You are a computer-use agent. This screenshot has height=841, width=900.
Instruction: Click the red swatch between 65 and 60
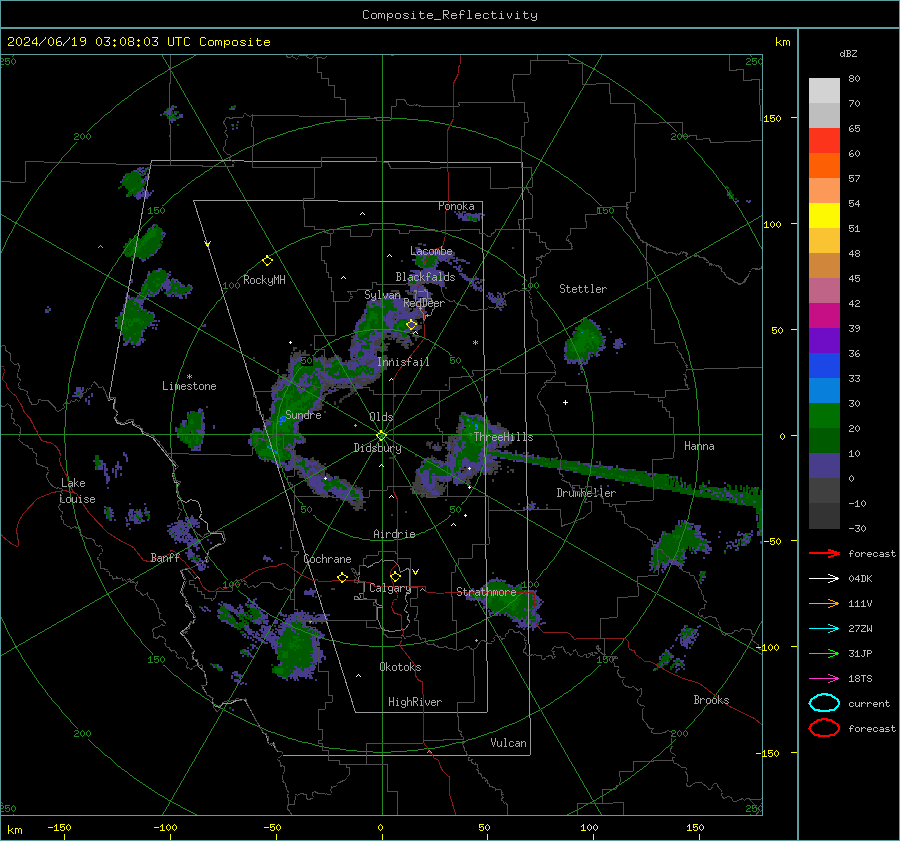[824, 141]
